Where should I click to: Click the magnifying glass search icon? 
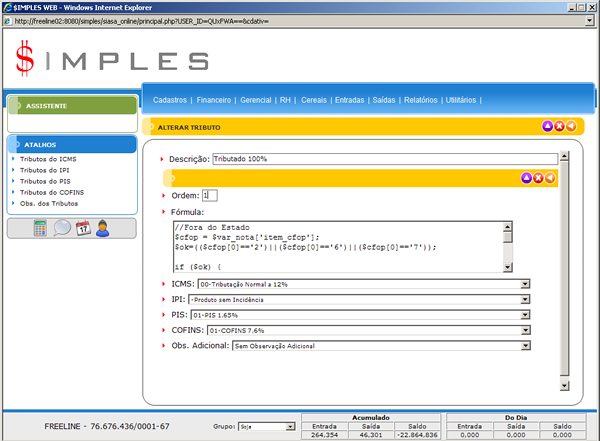62,228
